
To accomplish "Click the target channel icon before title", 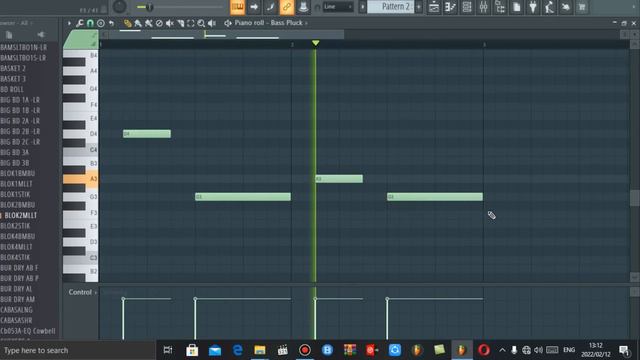I will (228, 23).
